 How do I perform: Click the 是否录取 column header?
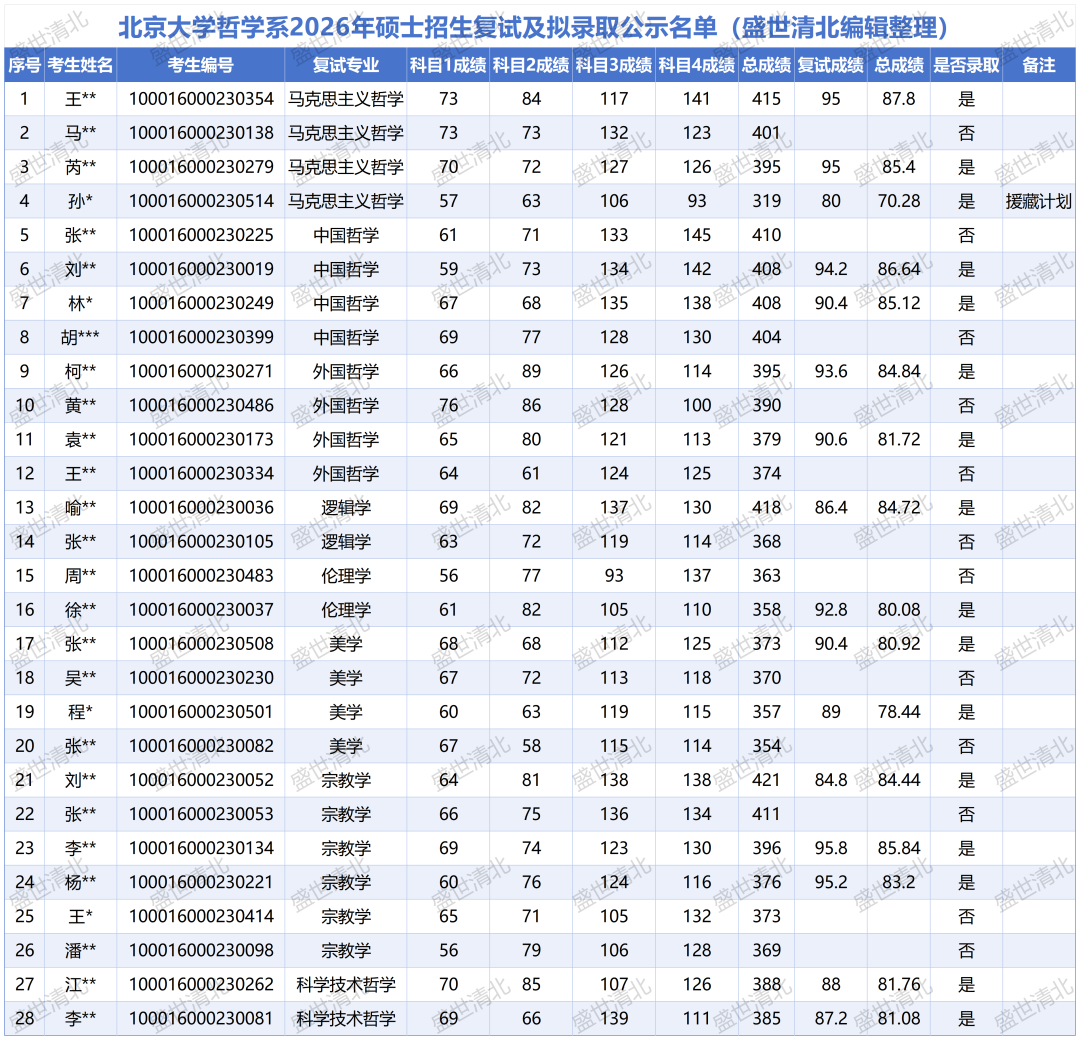point(965,65)
